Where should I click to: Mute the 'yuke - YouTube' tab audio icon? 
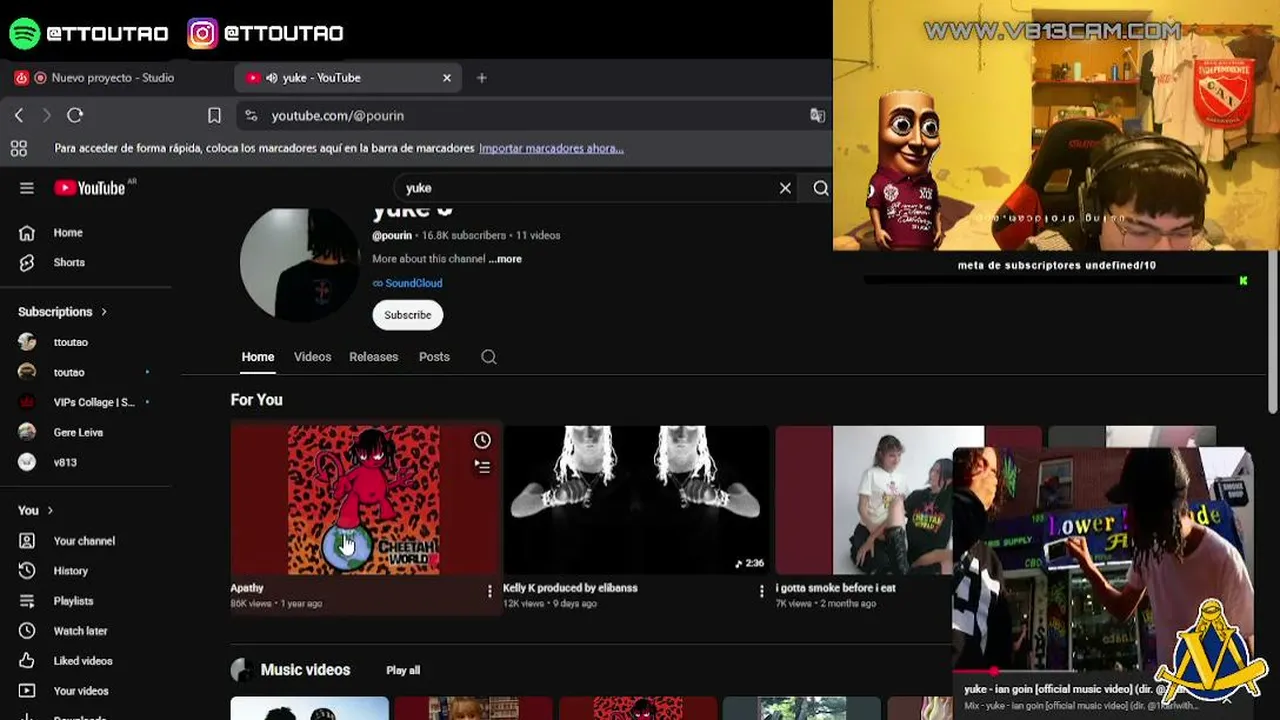(x=272, y=78)
